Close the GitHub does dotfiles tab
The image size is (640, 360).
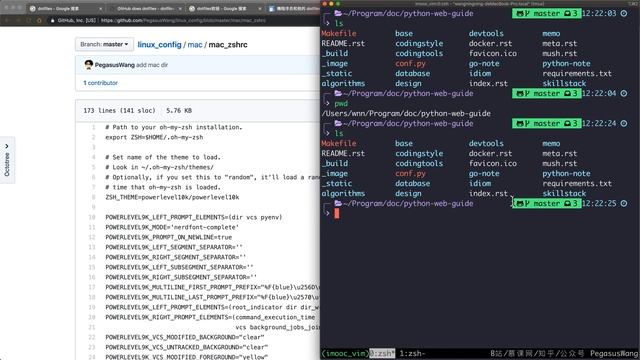click(x=180, y=9)
